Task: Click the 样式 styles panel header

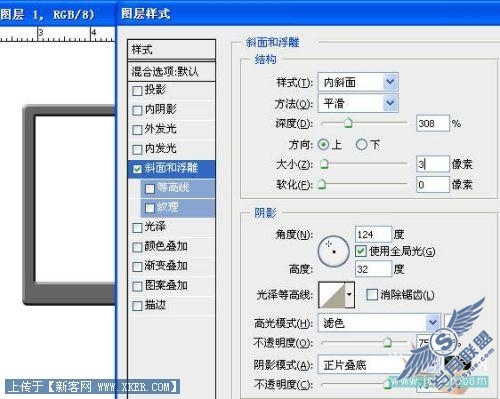Action: click(172, 50)
